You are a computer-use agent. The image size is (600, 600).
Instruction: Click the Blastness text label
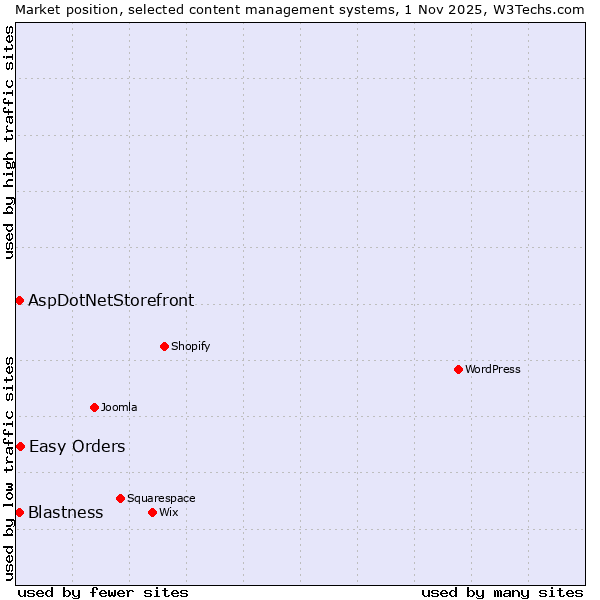point(65,512)
